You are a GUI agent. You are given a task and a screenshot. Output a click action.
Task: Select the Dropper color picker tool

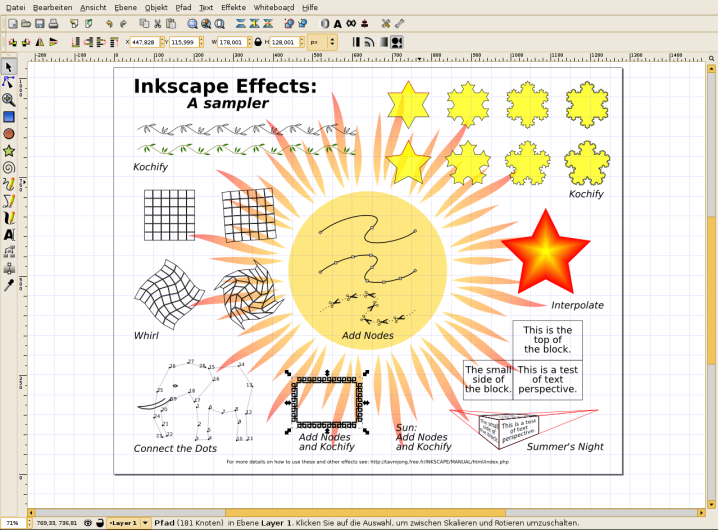point(9,285)
